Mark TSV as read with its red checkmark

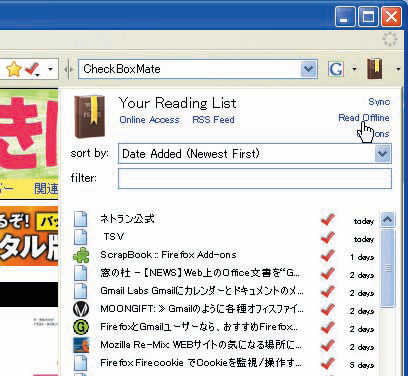(x=328, y=237)
